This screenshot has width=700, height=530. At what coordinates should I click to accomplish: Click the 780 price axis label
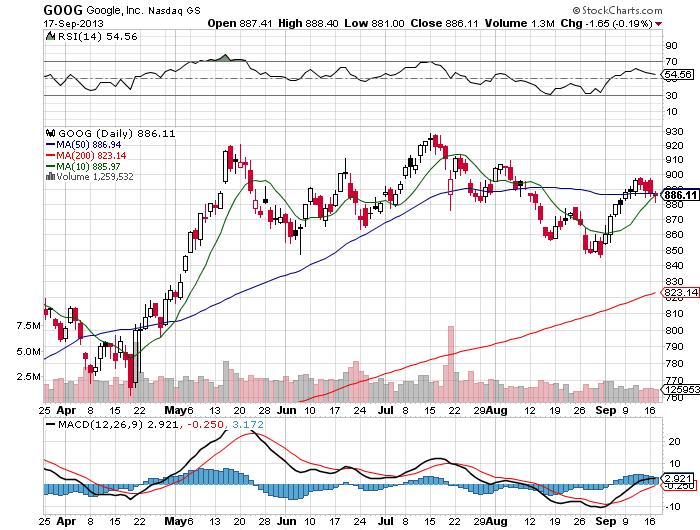(674, 363)
